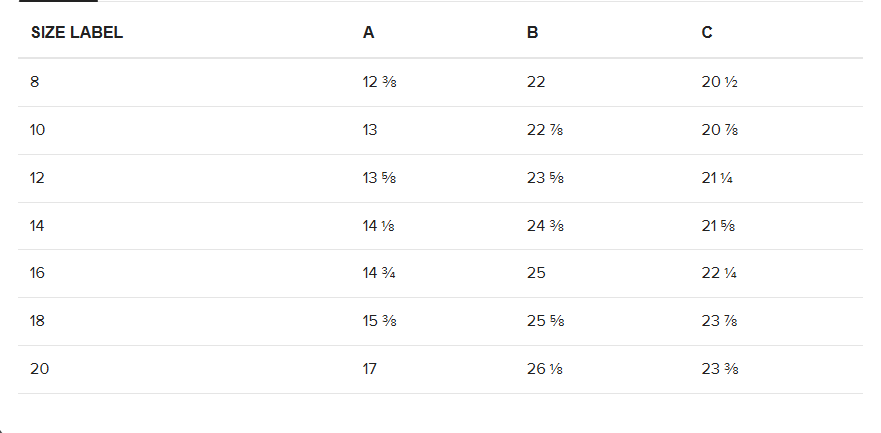Click column header B

(532, 33)
